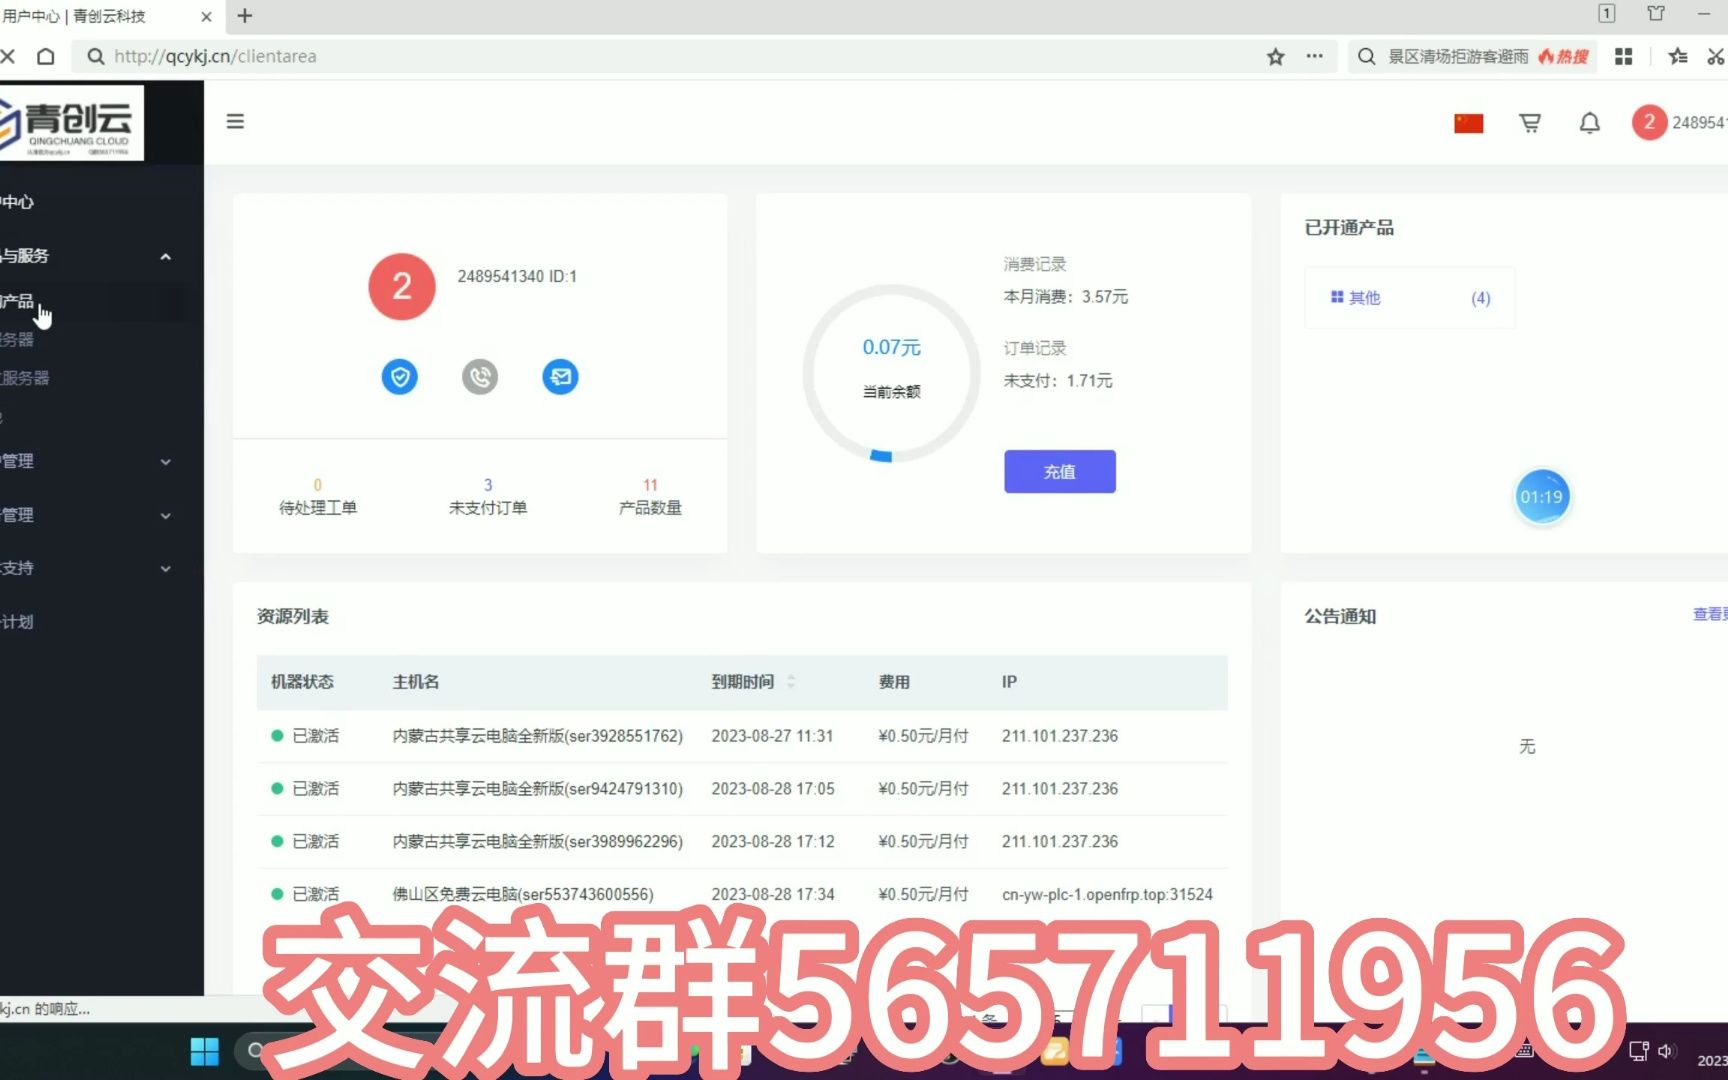Open the 计划 sidebar item
The height and width of the screenshot is (1080, 1728).
tap(18, 622)
